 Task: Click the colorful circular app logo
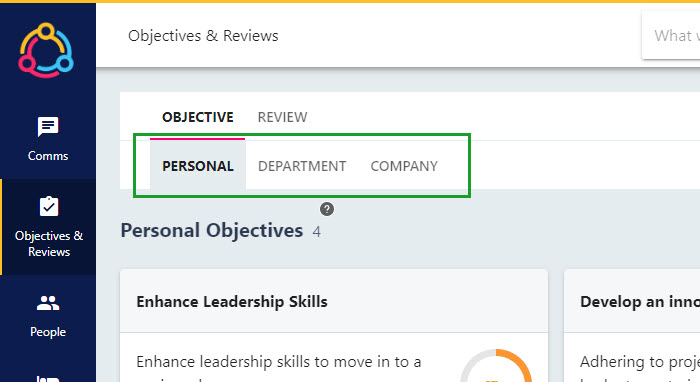[x=46, y=50]
